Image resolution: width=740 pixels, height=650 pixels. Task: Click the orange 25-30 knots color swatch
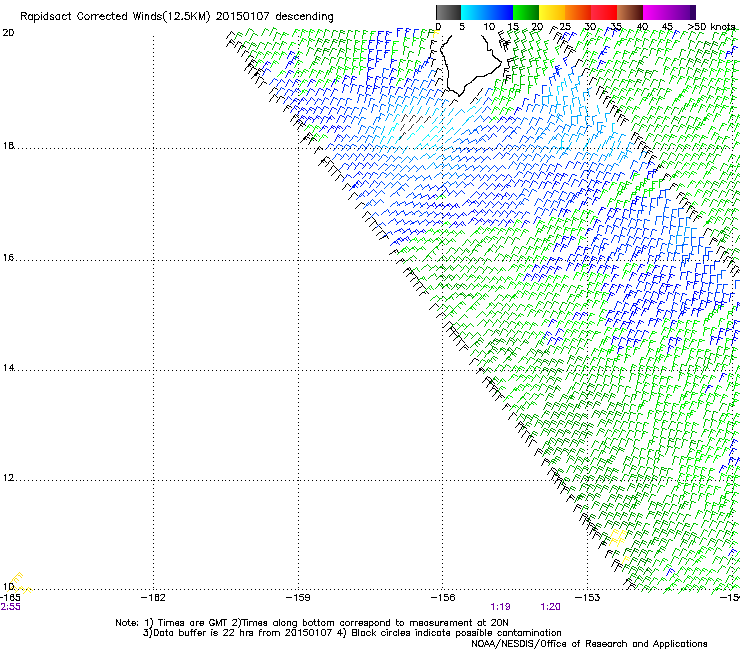click(578, 12)
